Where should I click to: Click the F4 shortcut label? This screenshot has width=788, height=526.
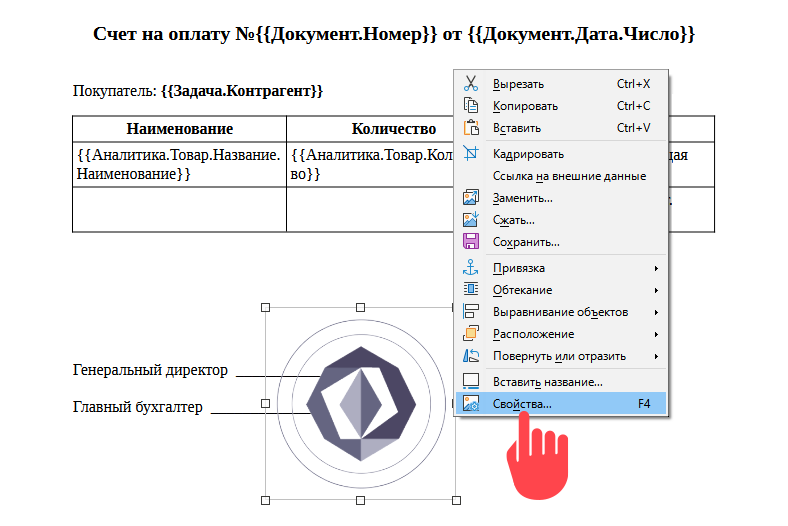click(x=644, y=404)
